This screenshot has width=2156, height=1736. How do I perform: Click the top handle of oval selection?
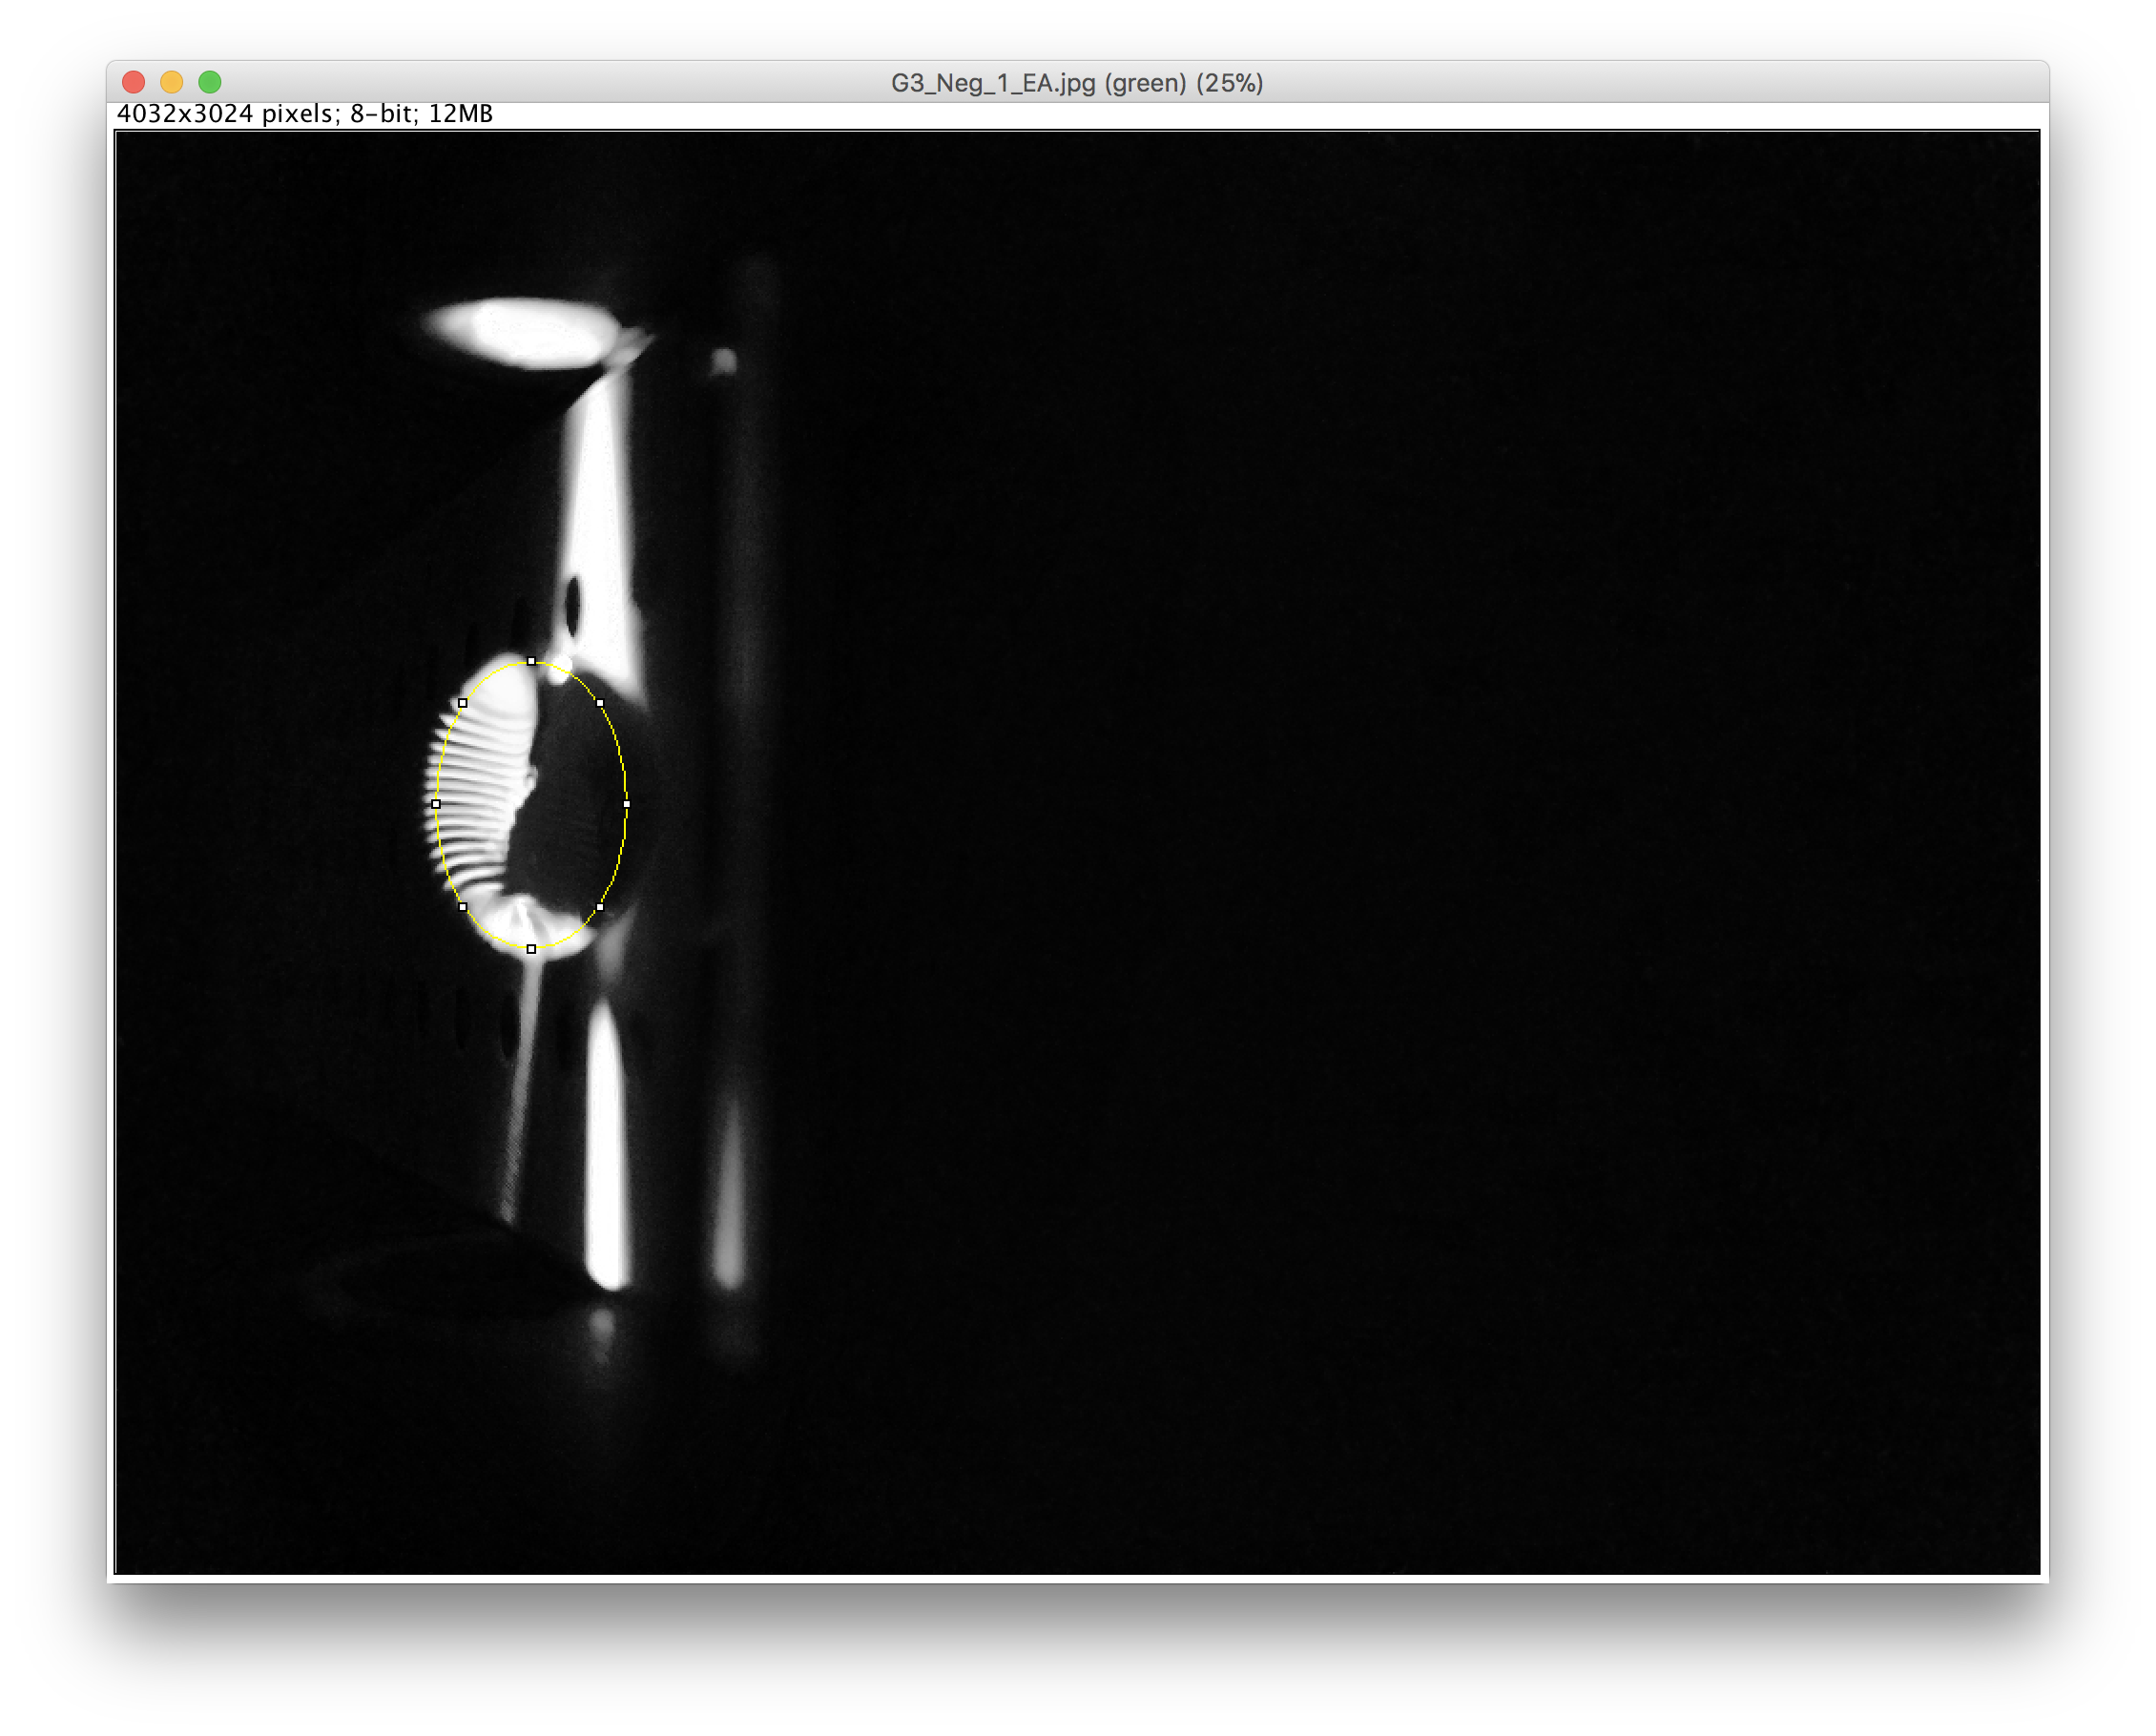[531, 661]
